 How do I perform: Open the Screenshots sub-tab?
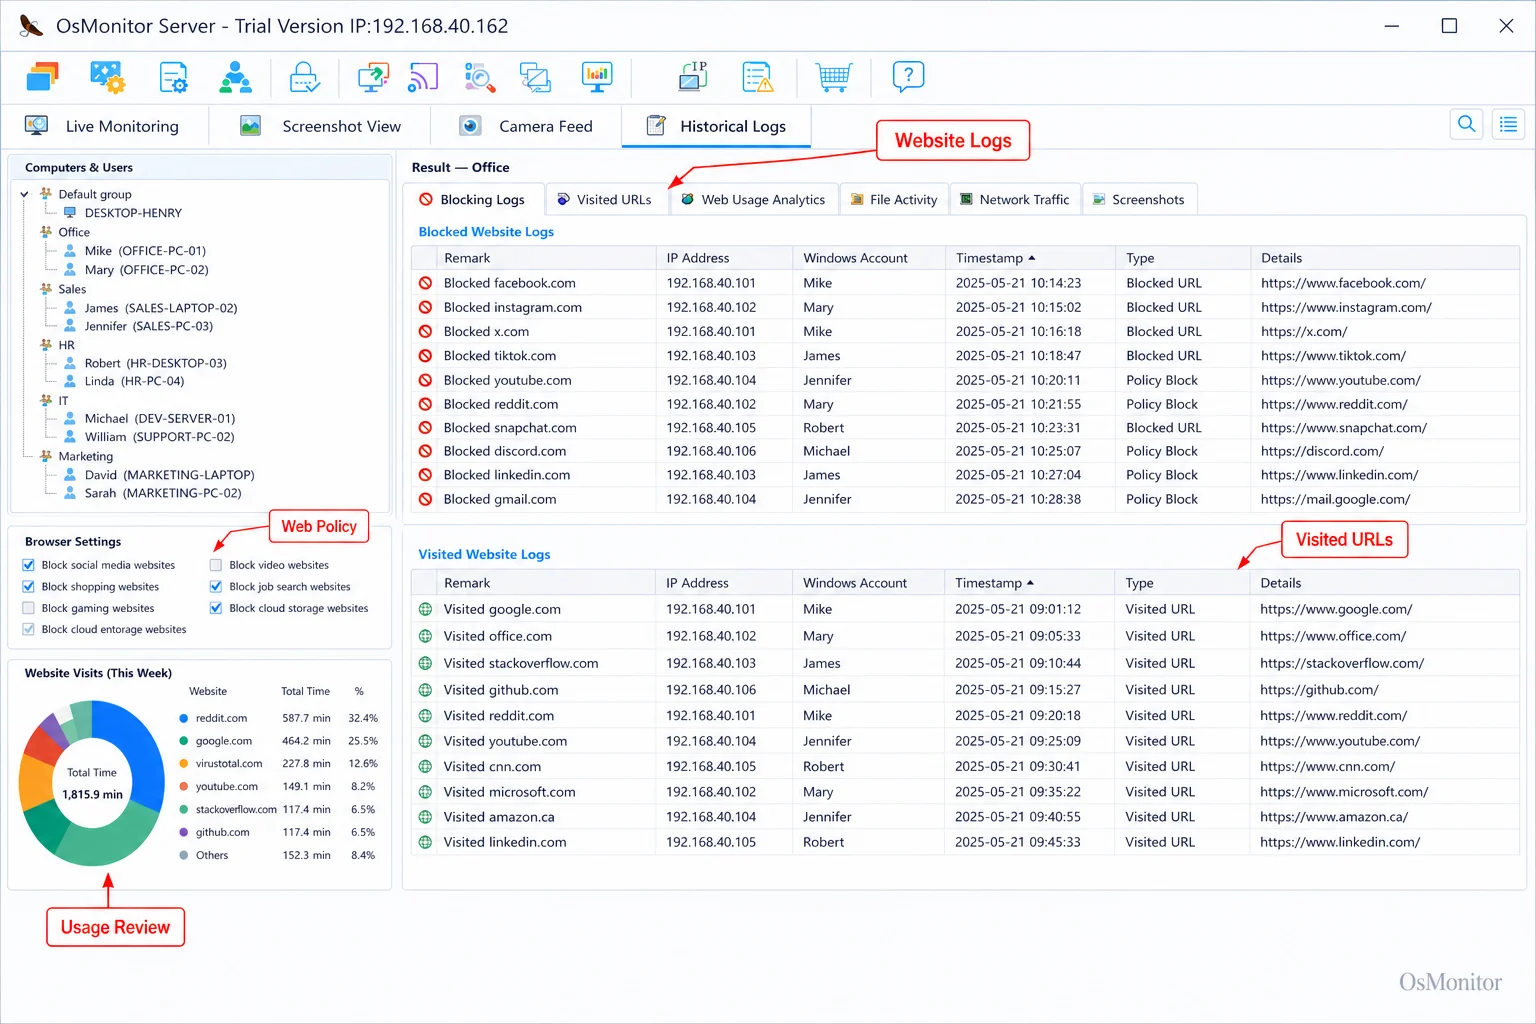click(1139, 200)
